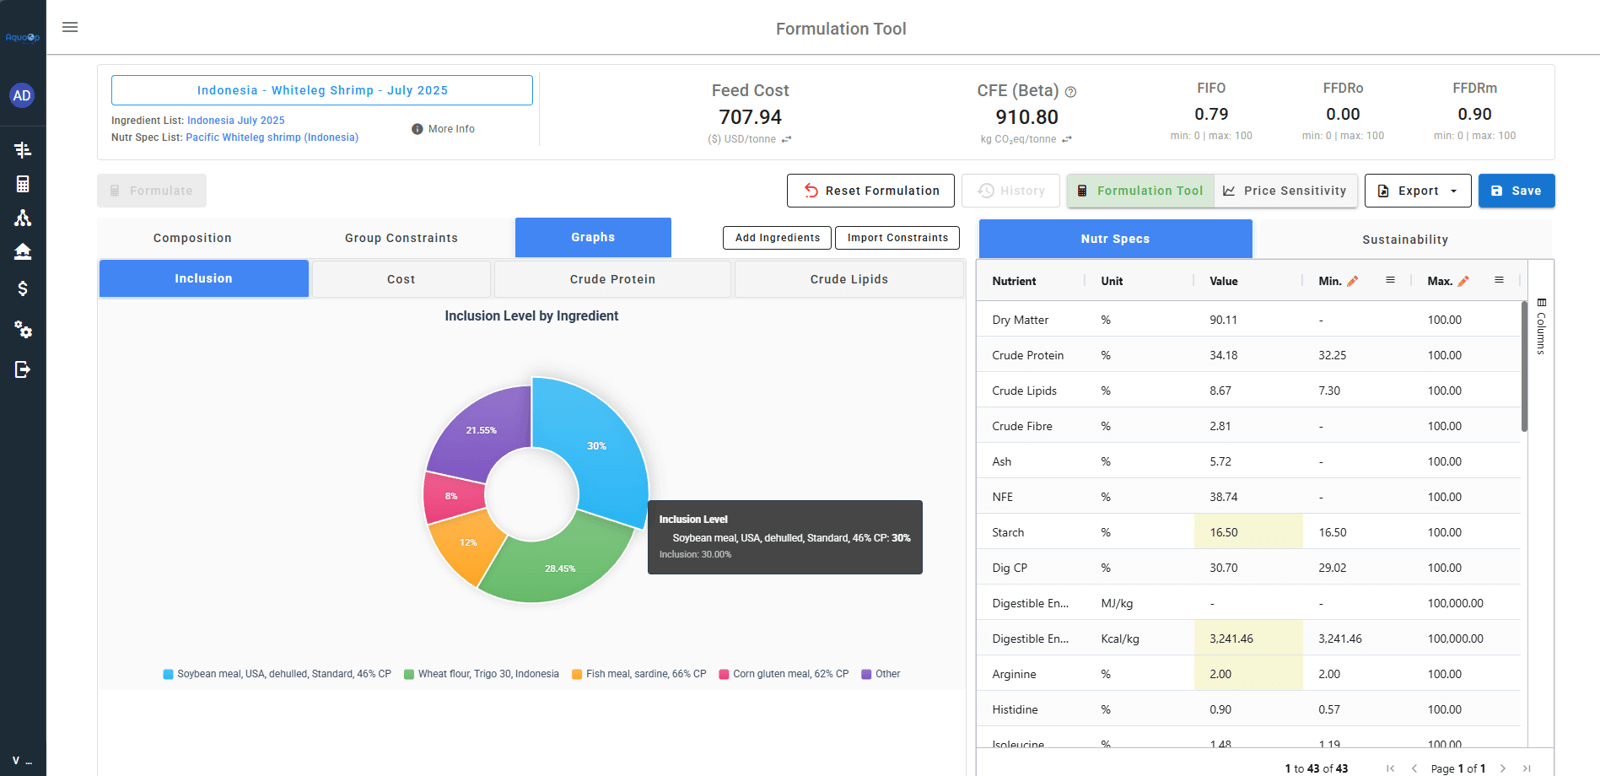Toggle the Corn gluten meal legend entry
The image size is (1600, 776).
(x=784, y=674)
